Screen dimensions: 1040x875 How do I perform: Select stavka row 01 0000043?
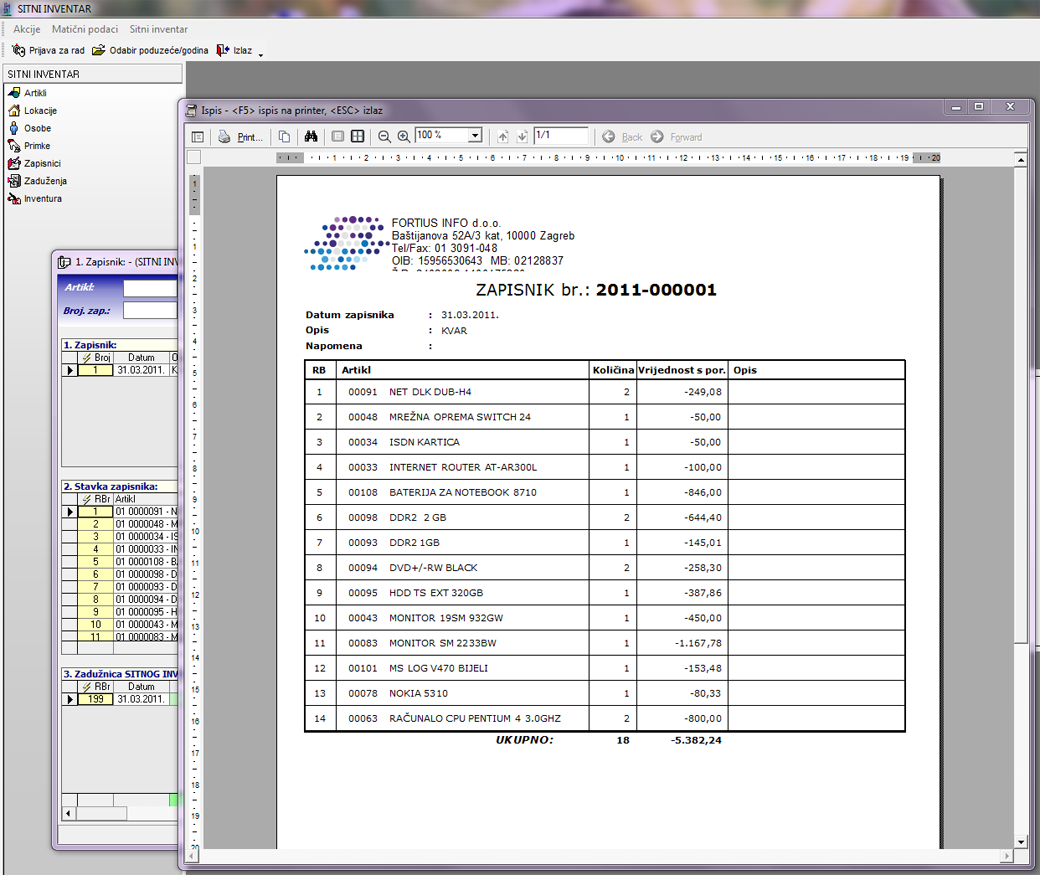[121, 624]
